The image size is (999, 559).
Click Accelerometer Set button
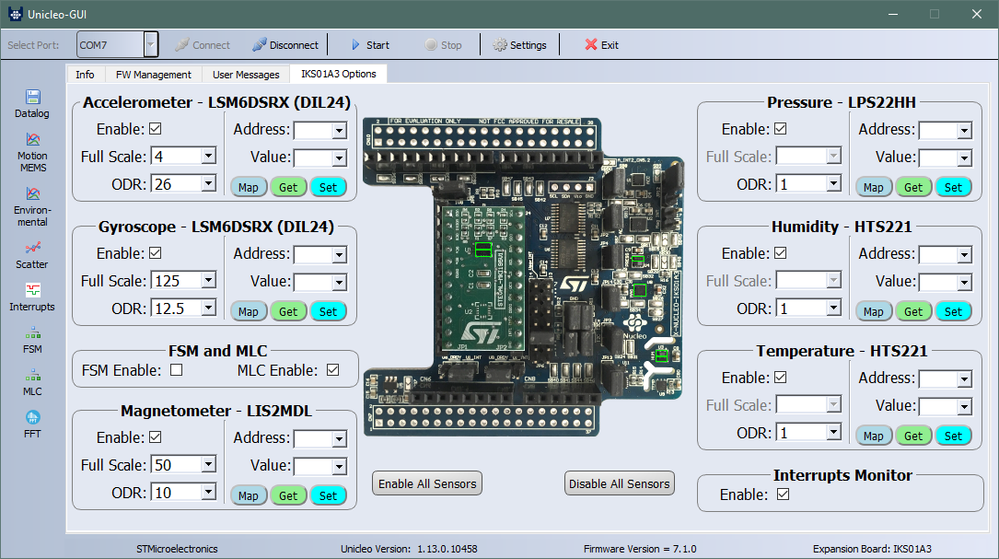pos(328,187)
